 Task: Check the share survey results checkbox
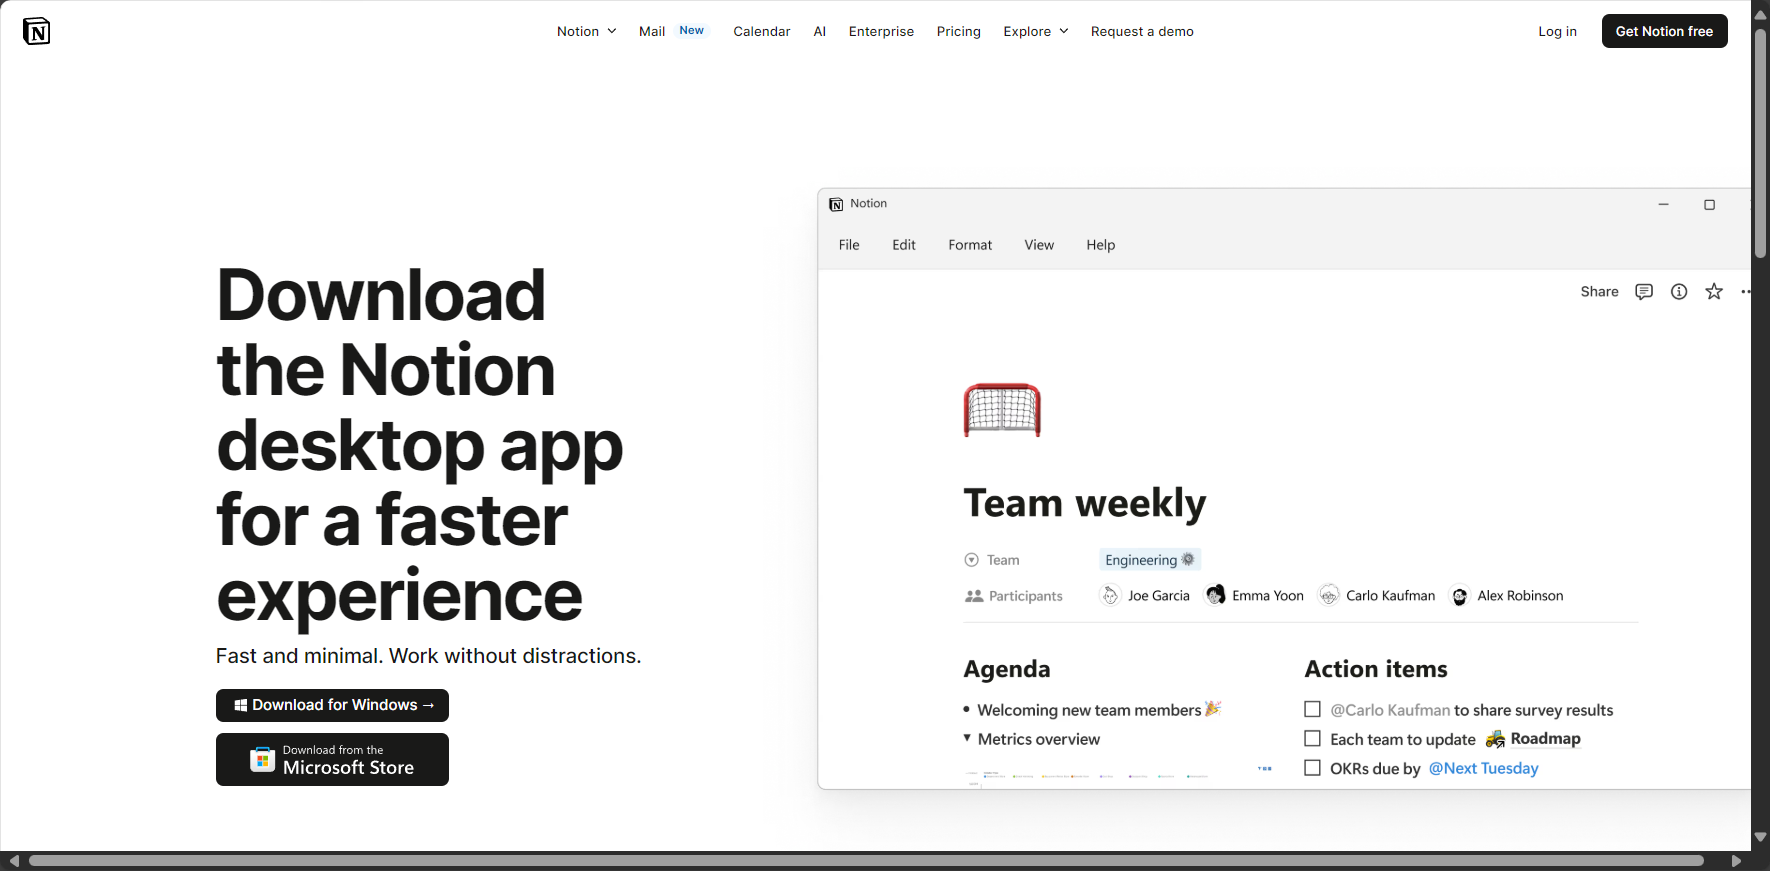coord(1313,709)
